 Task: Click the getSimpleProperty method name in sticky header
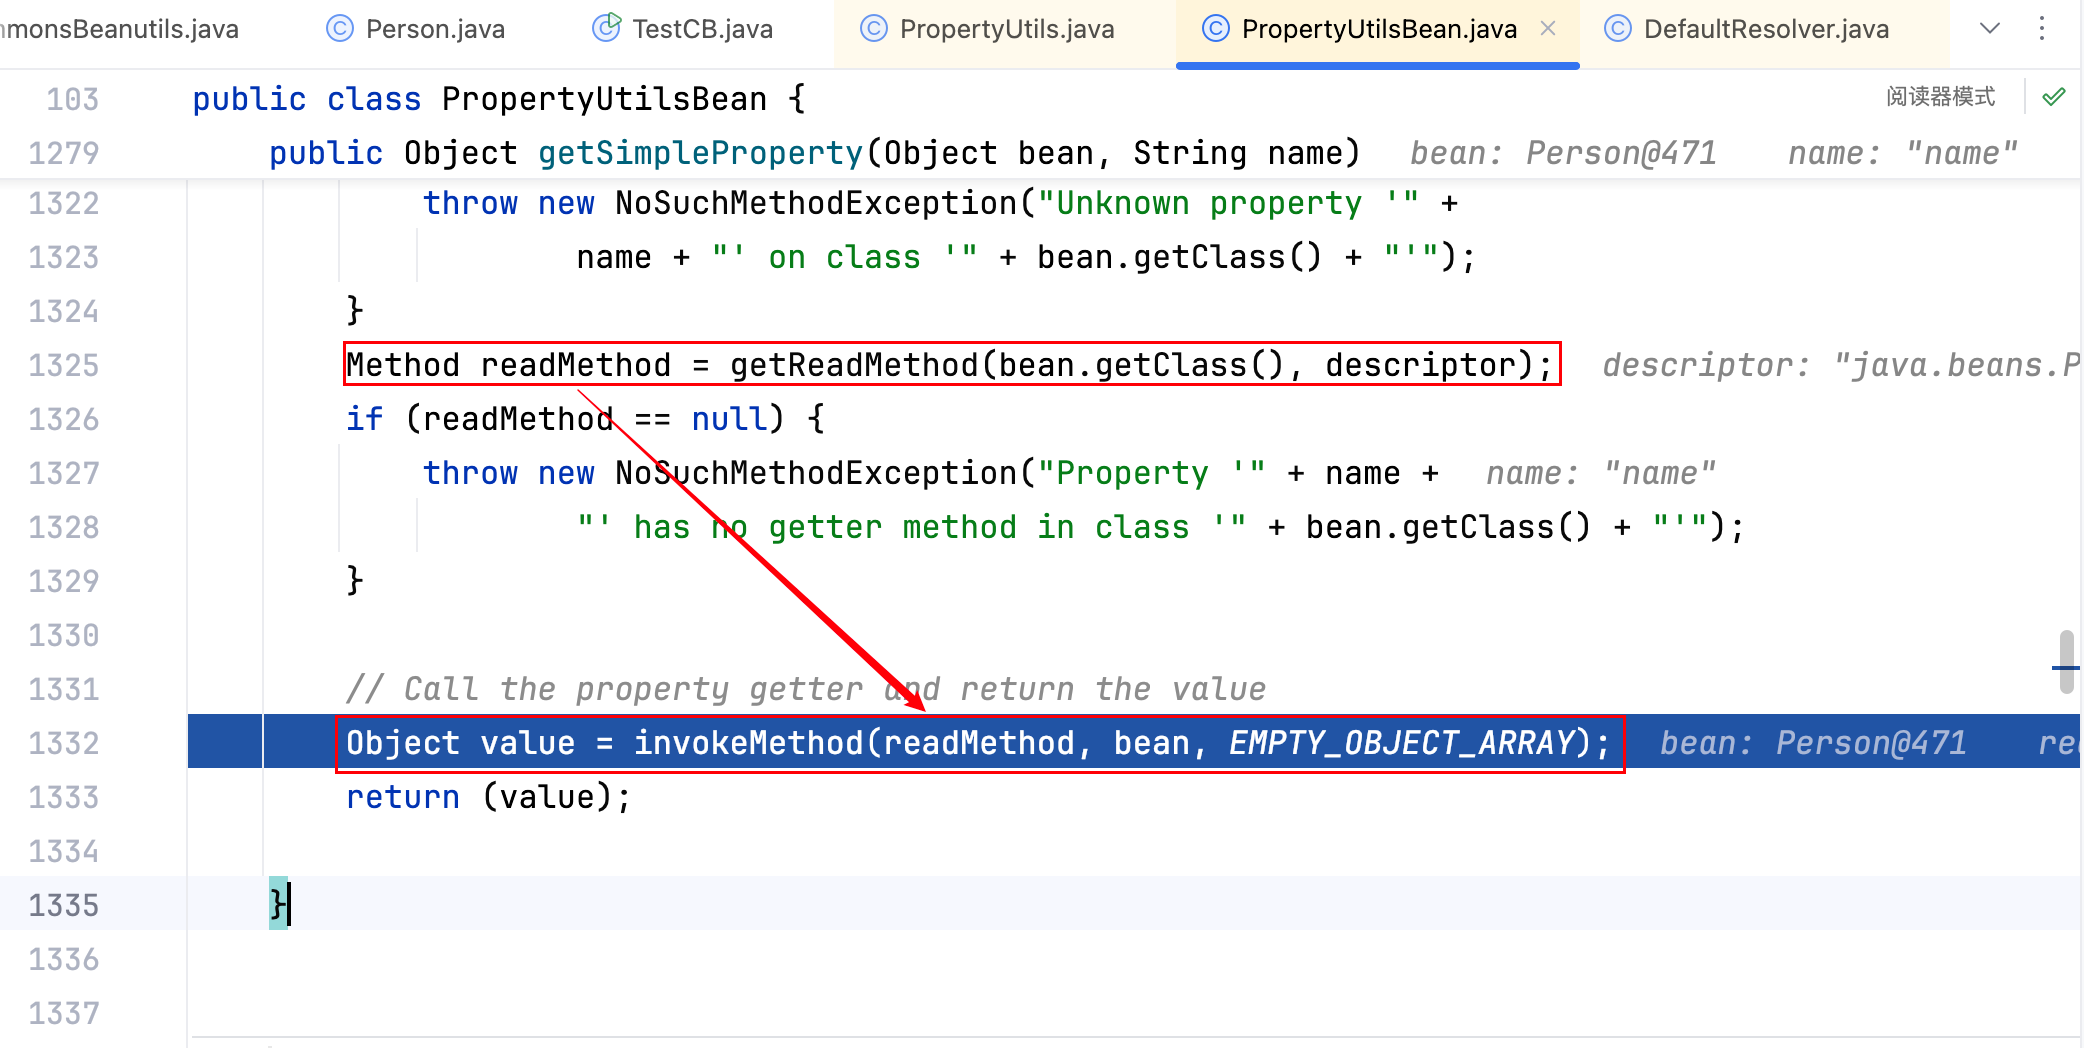(700, 153)
